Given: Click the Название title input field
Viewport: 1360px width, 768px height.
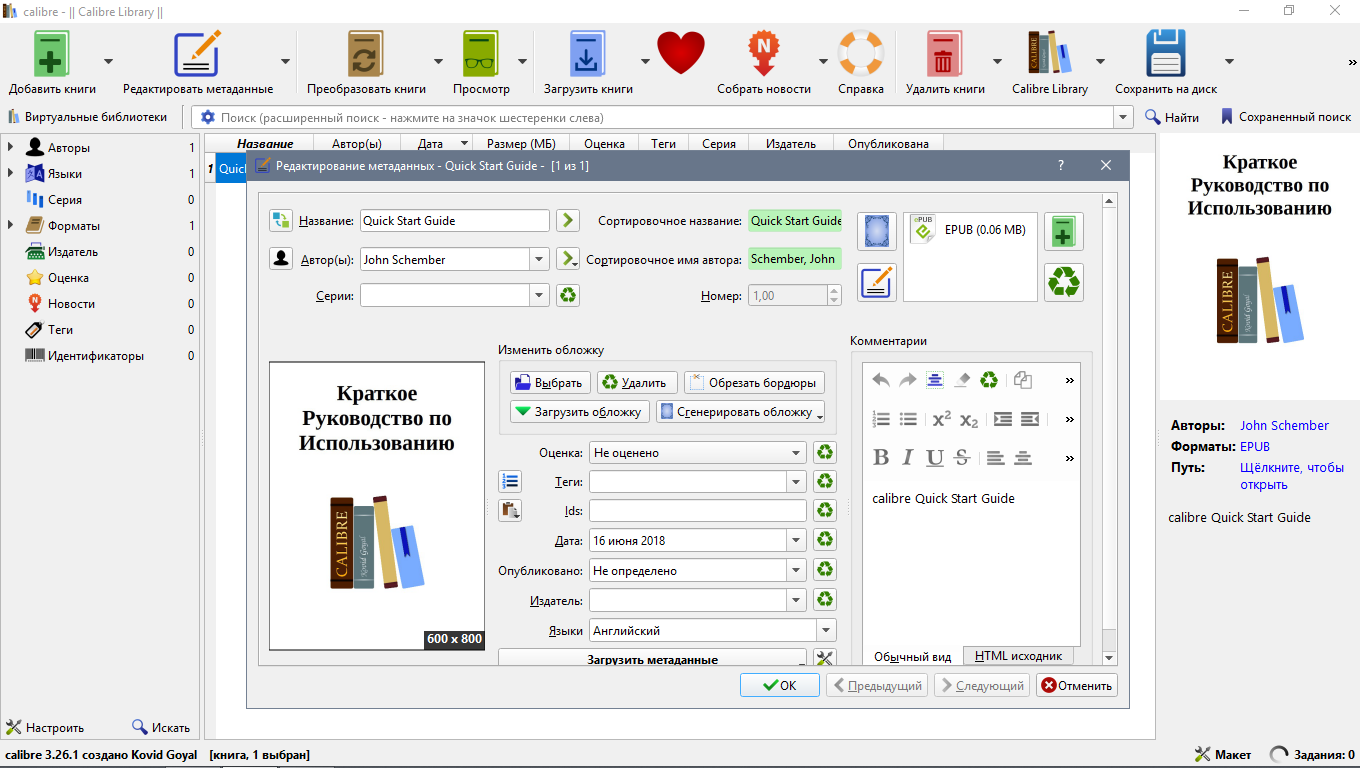Looking at the screenshot, I should pyautogui.click(x=455, y=220).
